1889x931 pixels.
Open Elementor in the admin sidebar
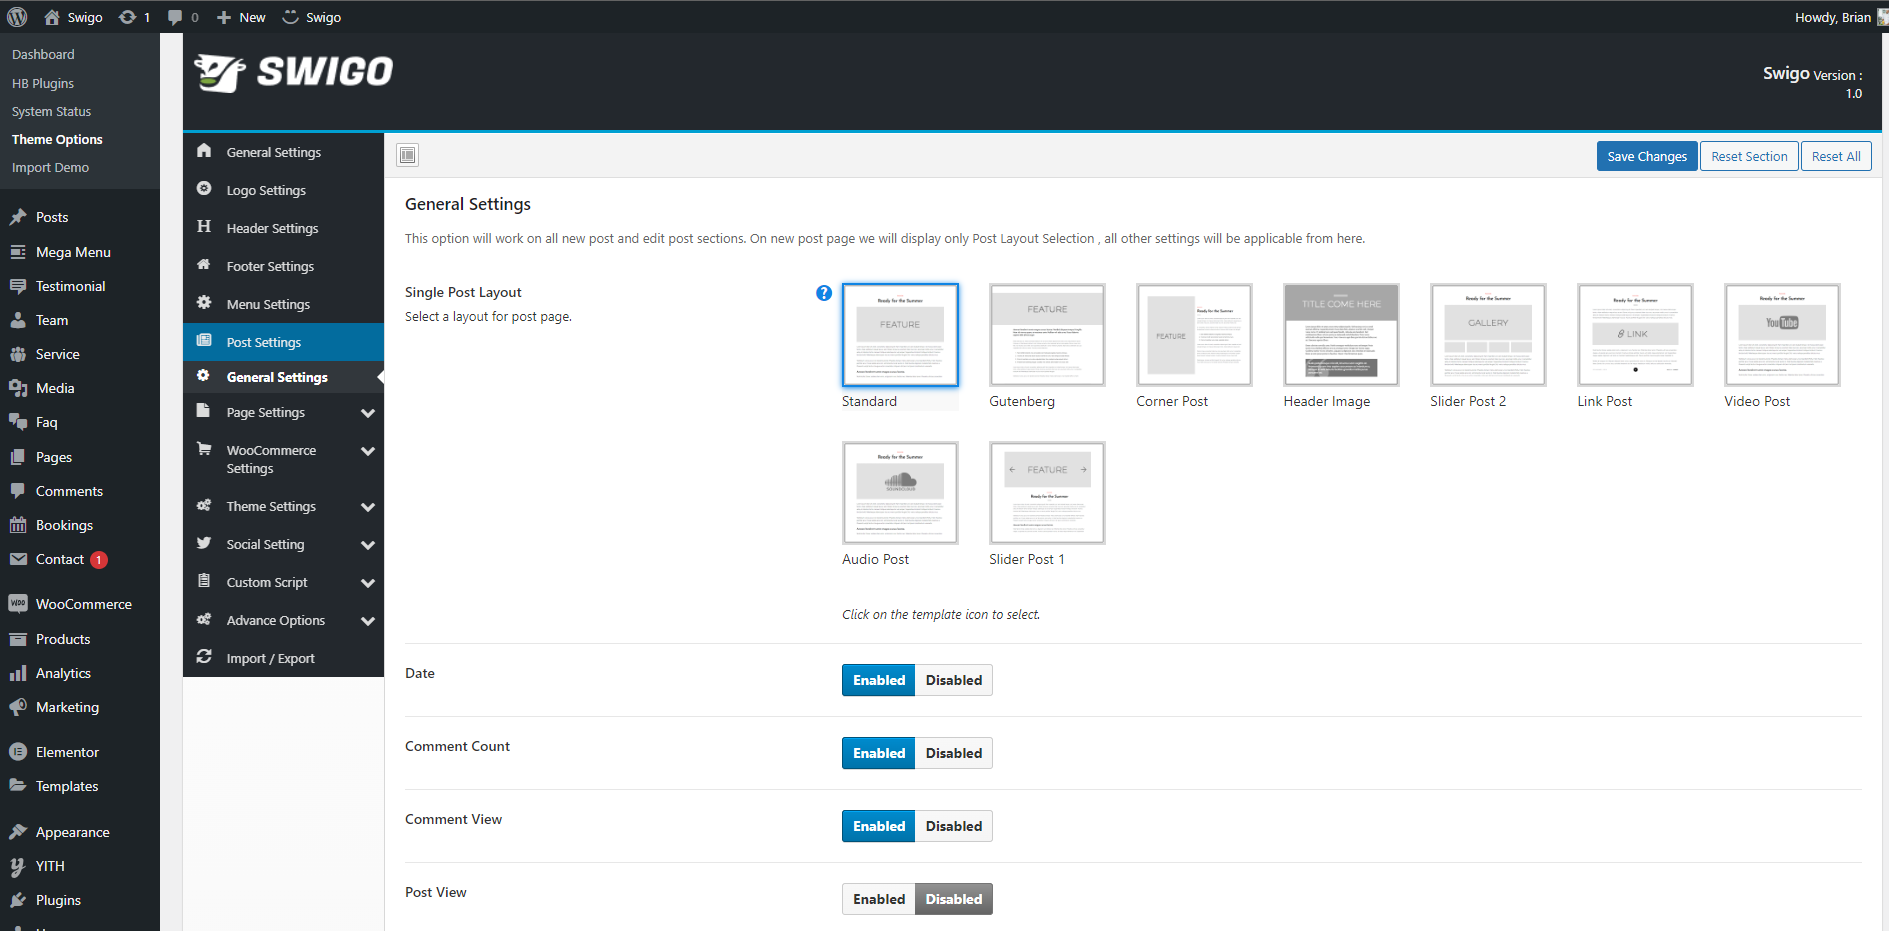(67, 752)
